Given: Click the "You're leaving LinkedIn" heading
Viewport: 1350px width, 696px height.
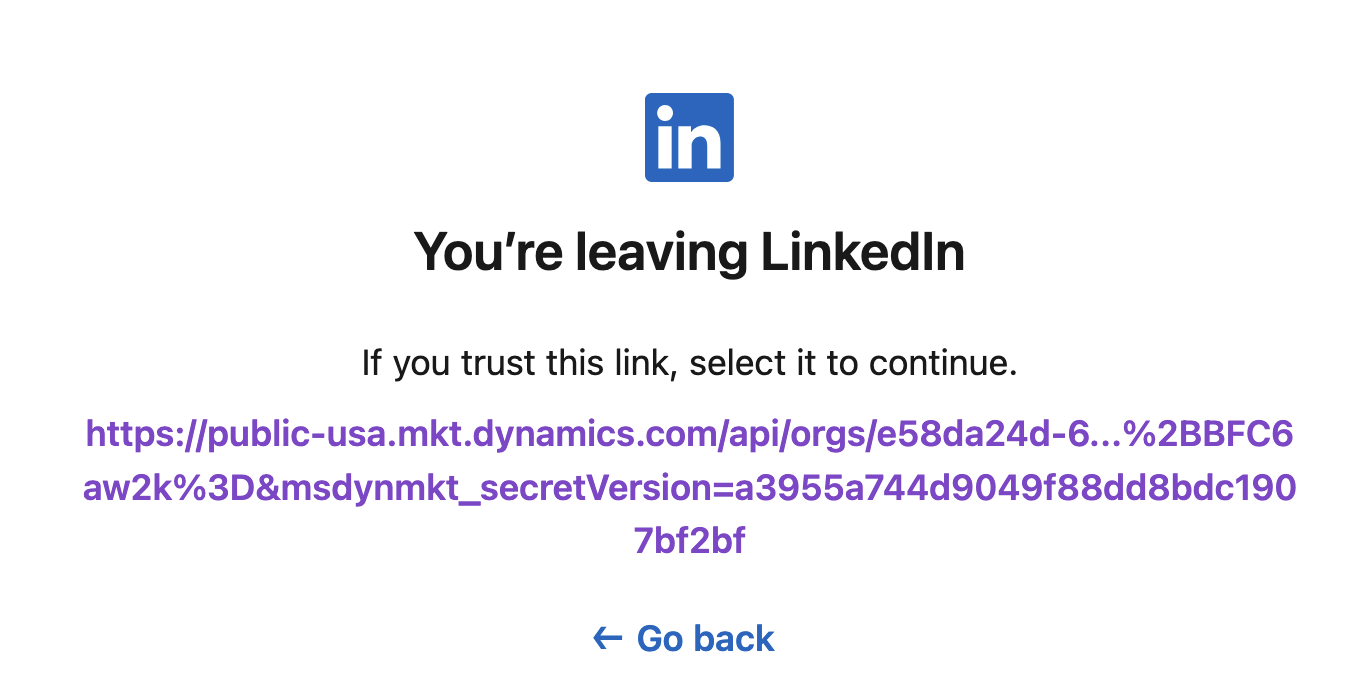Looking at the screenshot, I should click(690, 252).
